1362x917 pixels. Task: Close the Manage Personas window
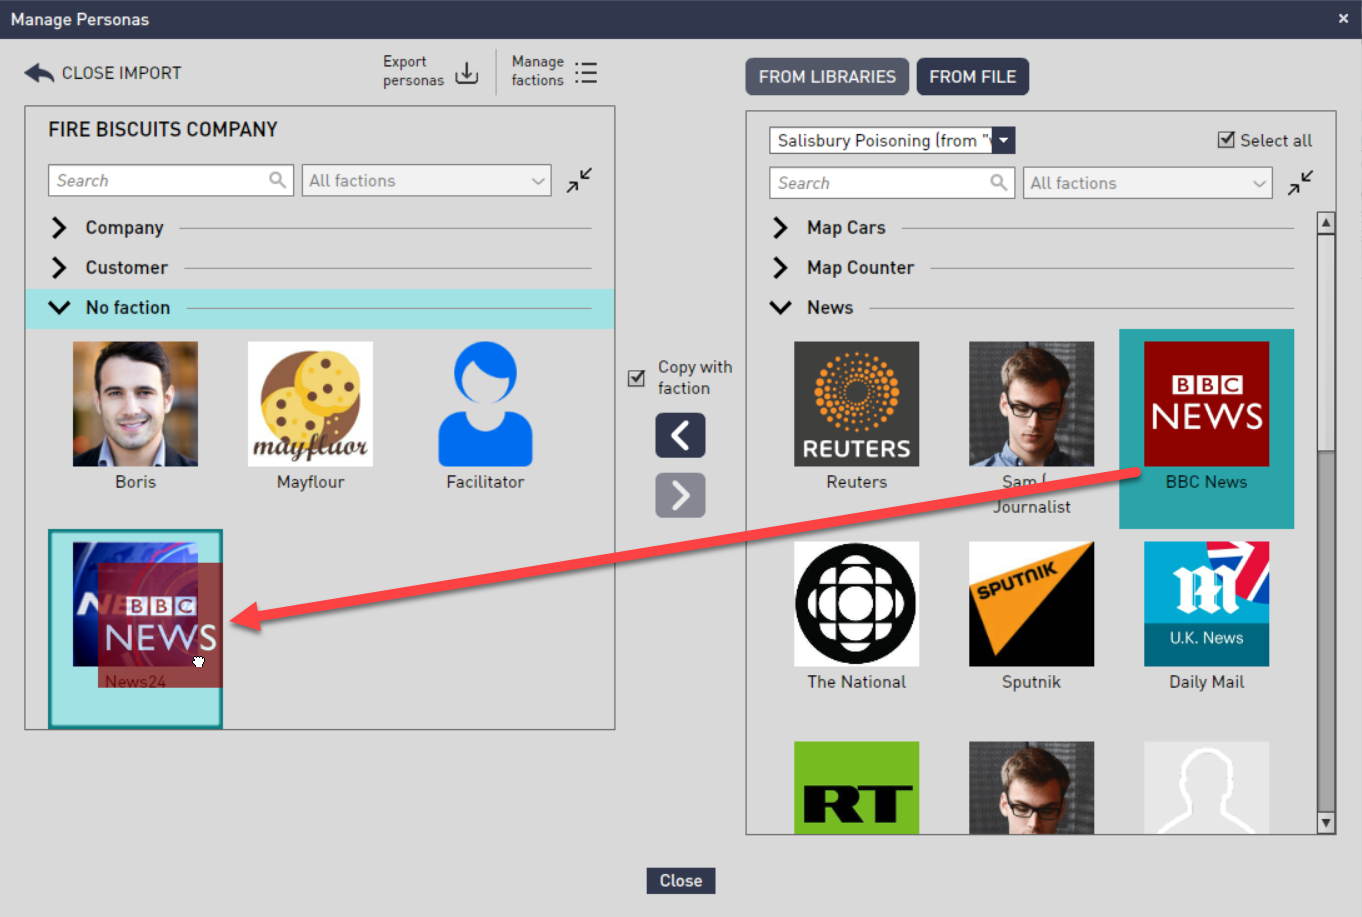click(1343, 18)
